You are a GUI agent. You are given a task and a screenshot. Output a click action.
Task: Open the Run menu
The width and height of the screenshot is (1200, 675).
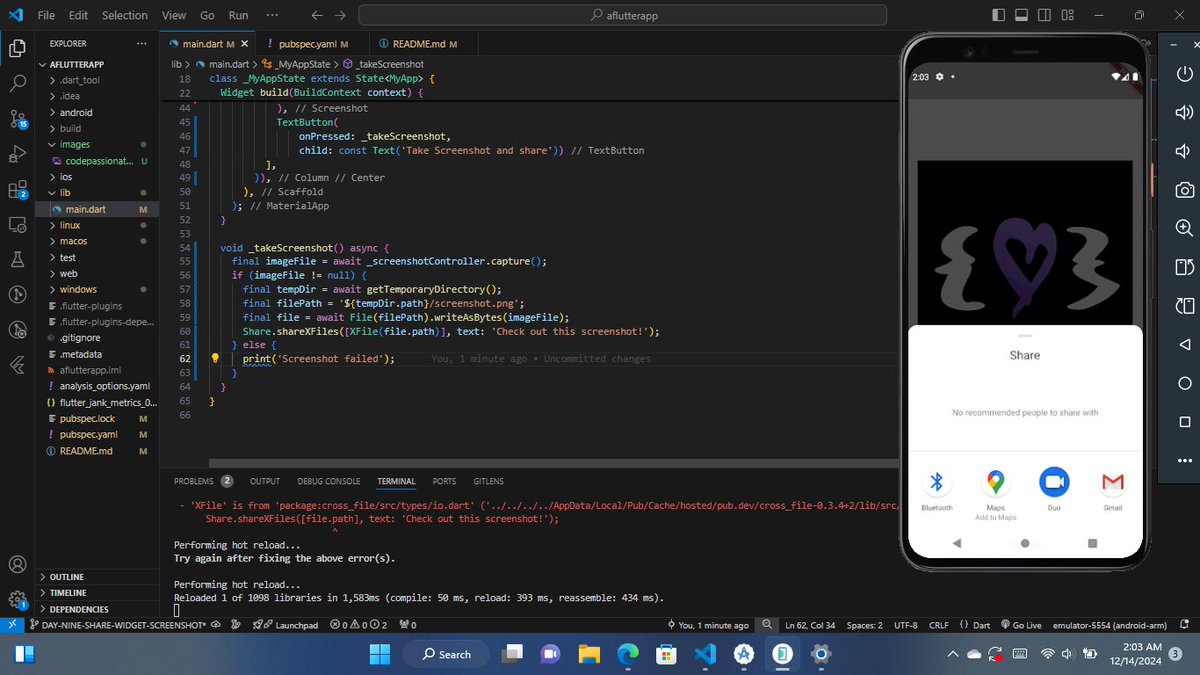(238, 15)
